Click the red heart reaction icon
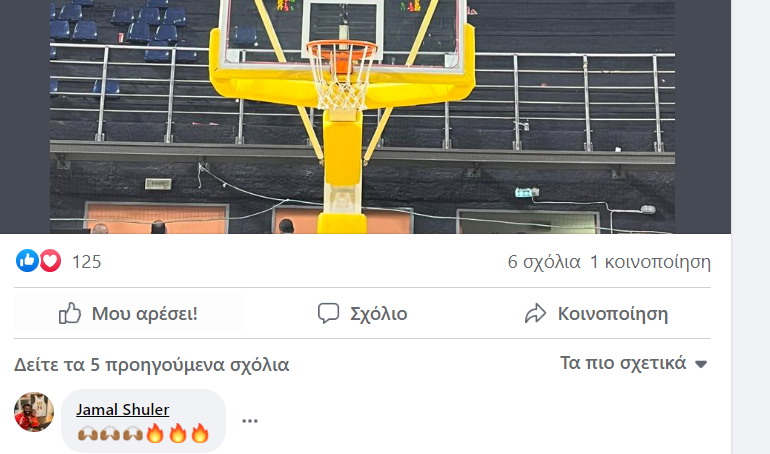 (50, 261)
